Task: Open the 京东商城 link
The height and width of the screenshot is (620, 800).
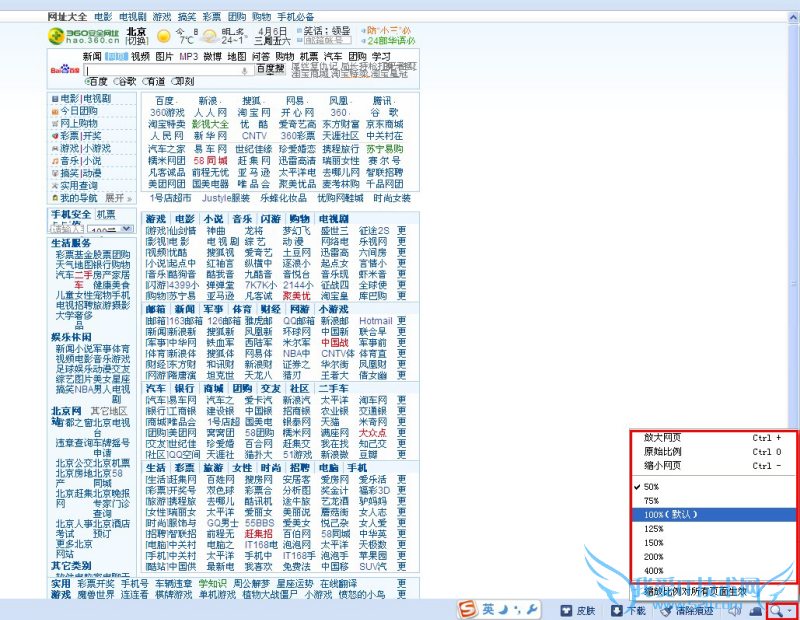Action: (385, 124)
